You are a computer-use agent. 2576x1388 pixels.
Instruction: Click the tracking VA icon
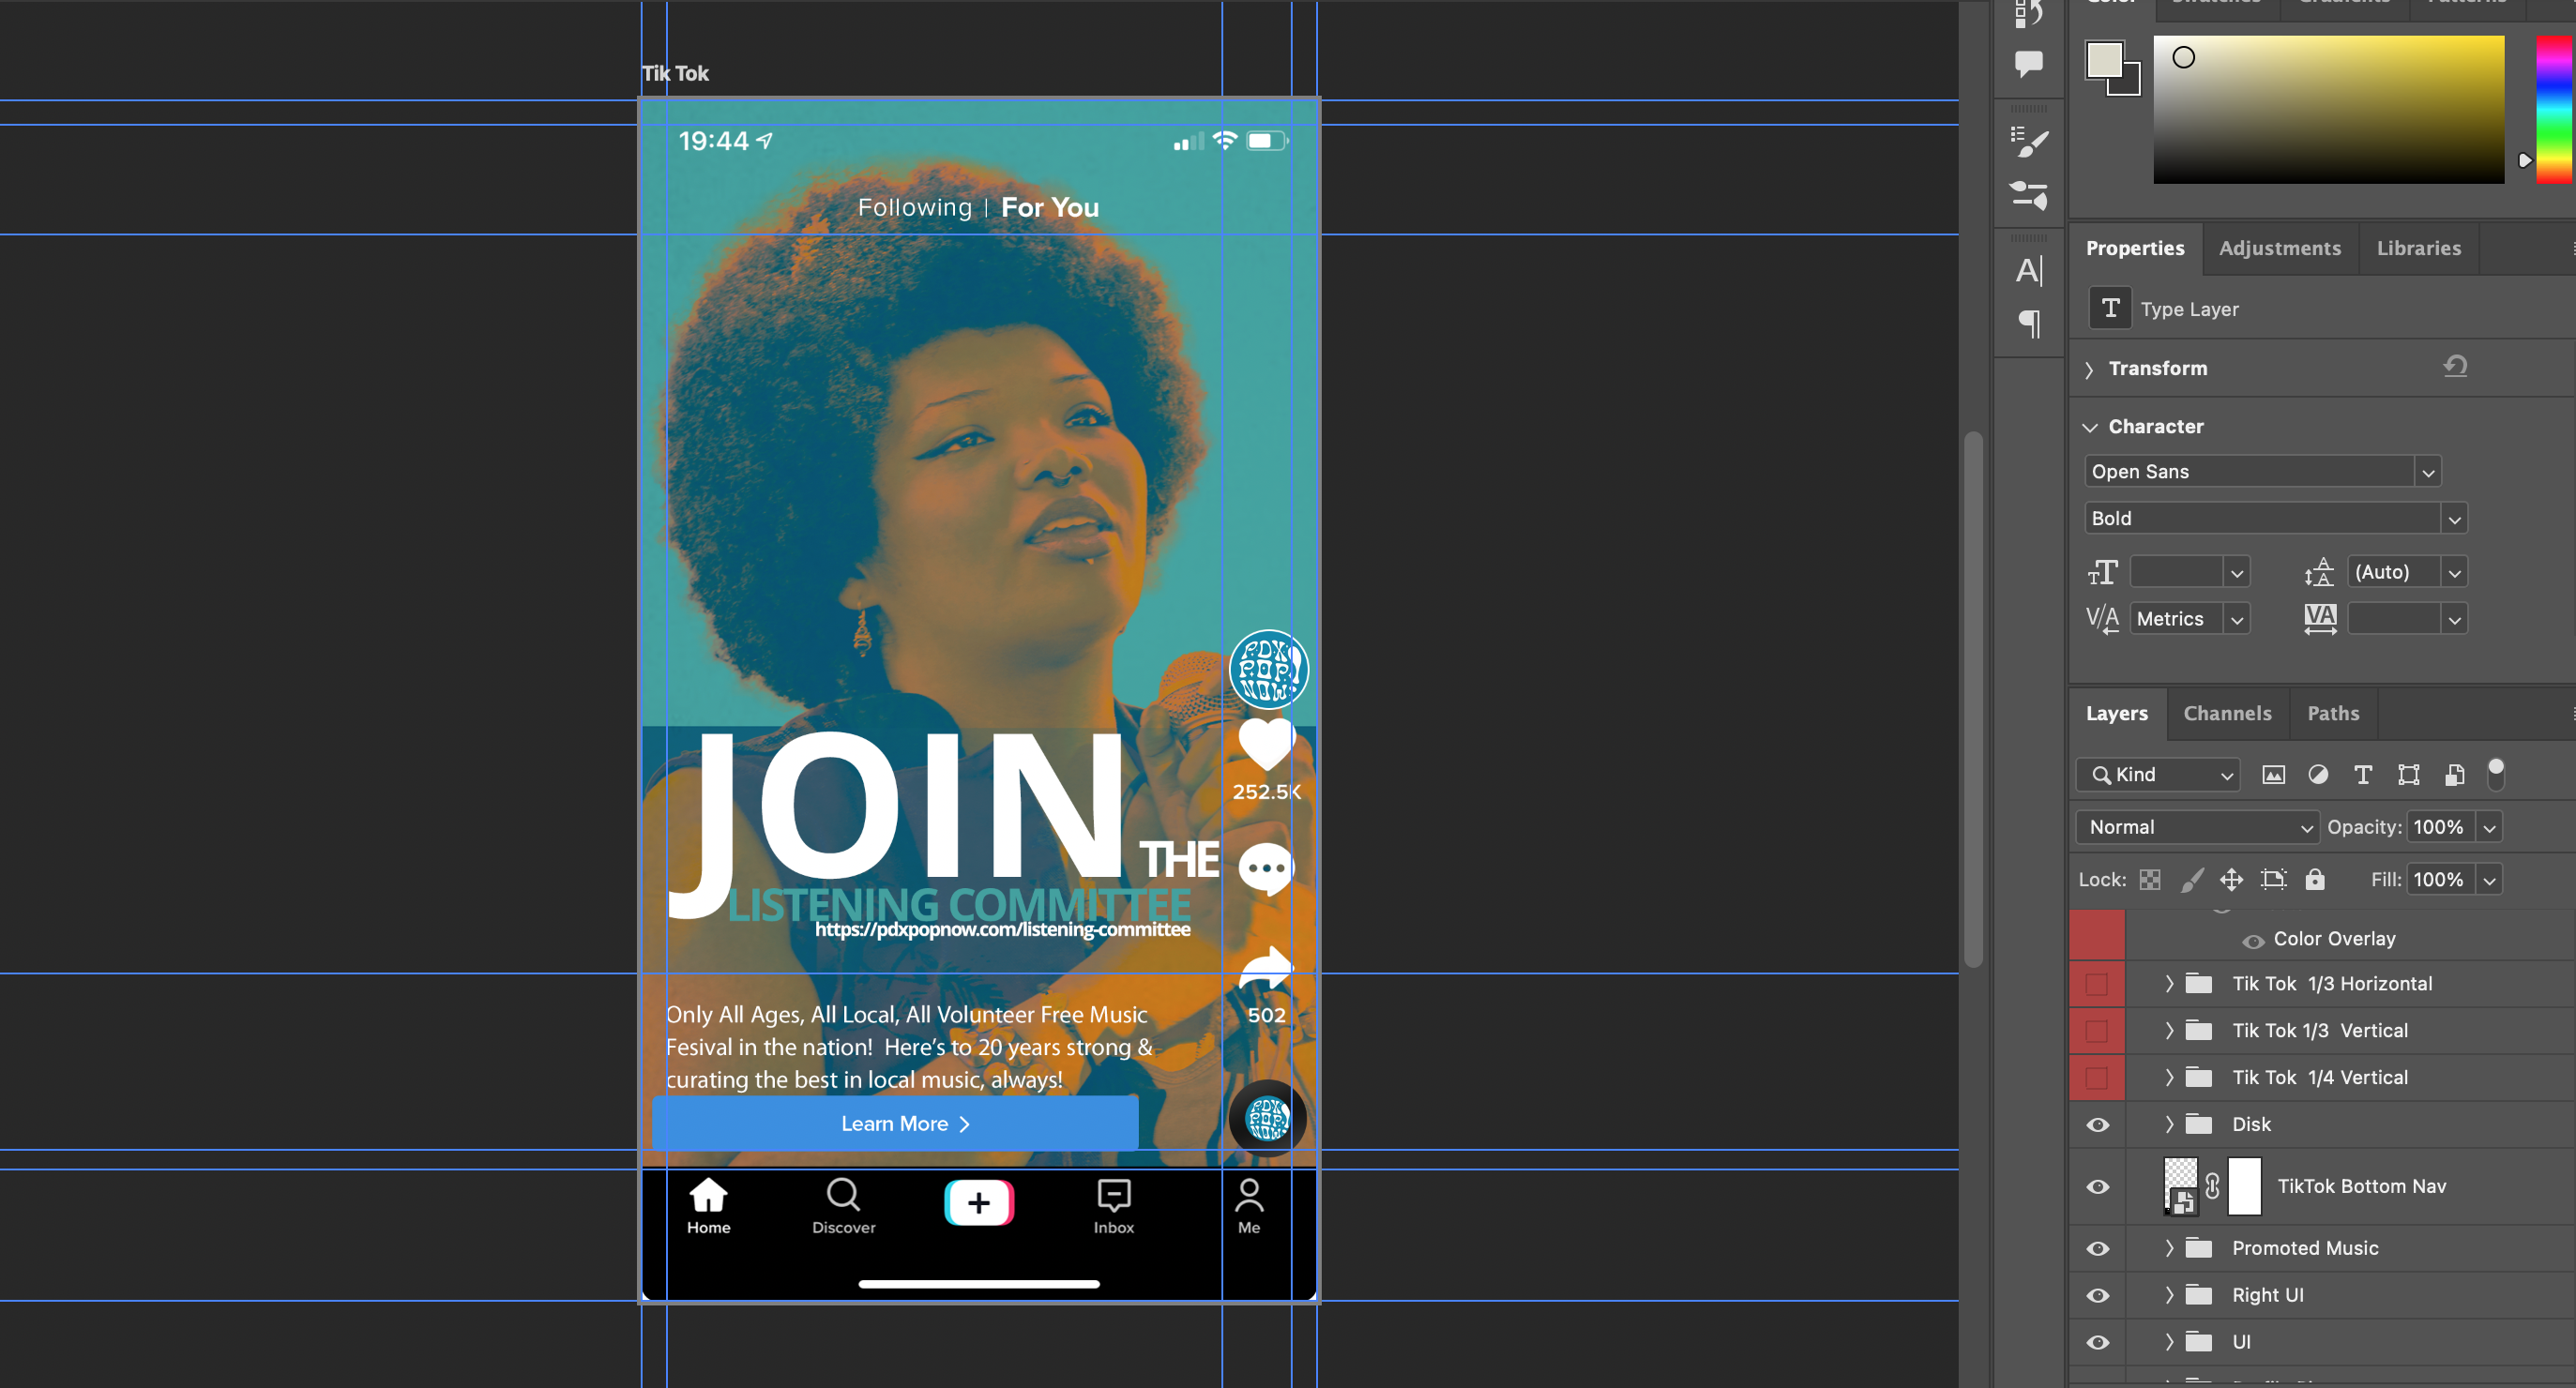(2320, 619)
